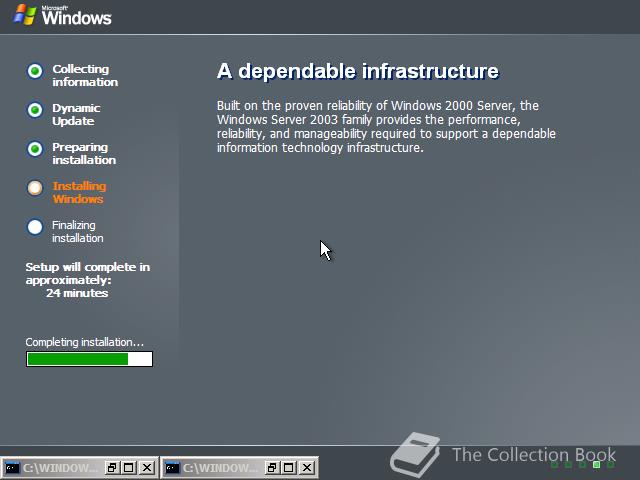640x480 pixels.
Task: Click the 'A dependable infrastructure' heading
Action: [x=358, y=71]
